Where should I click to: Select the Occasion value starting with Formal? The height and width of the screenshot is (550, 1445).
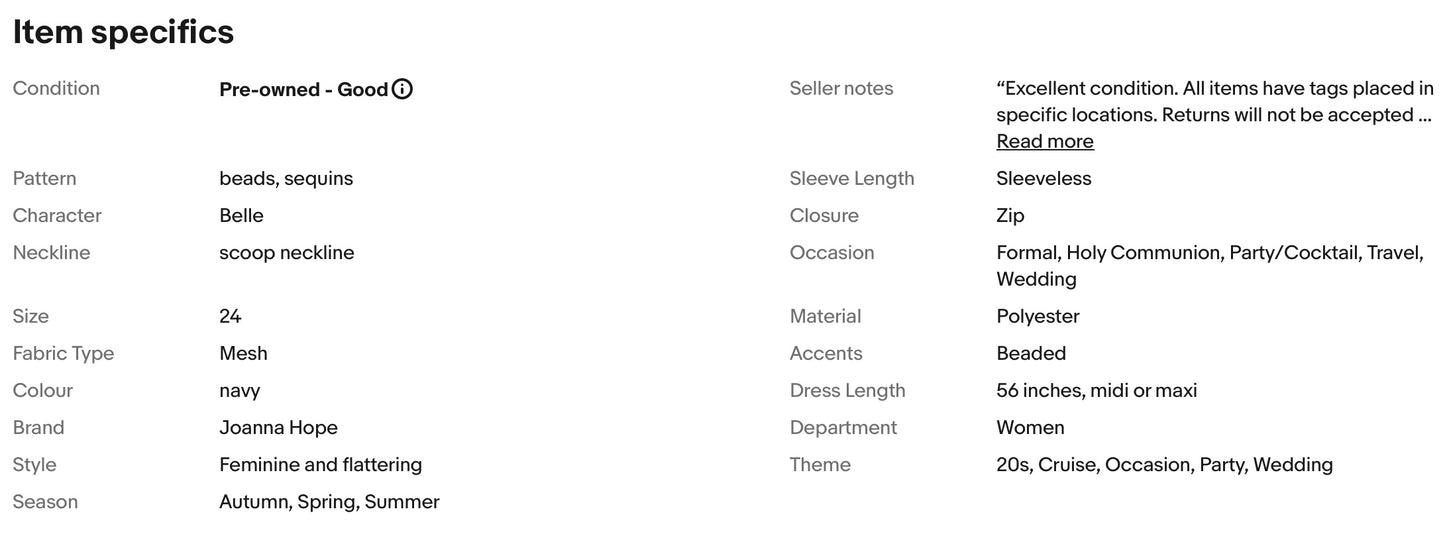point(1210,266)
